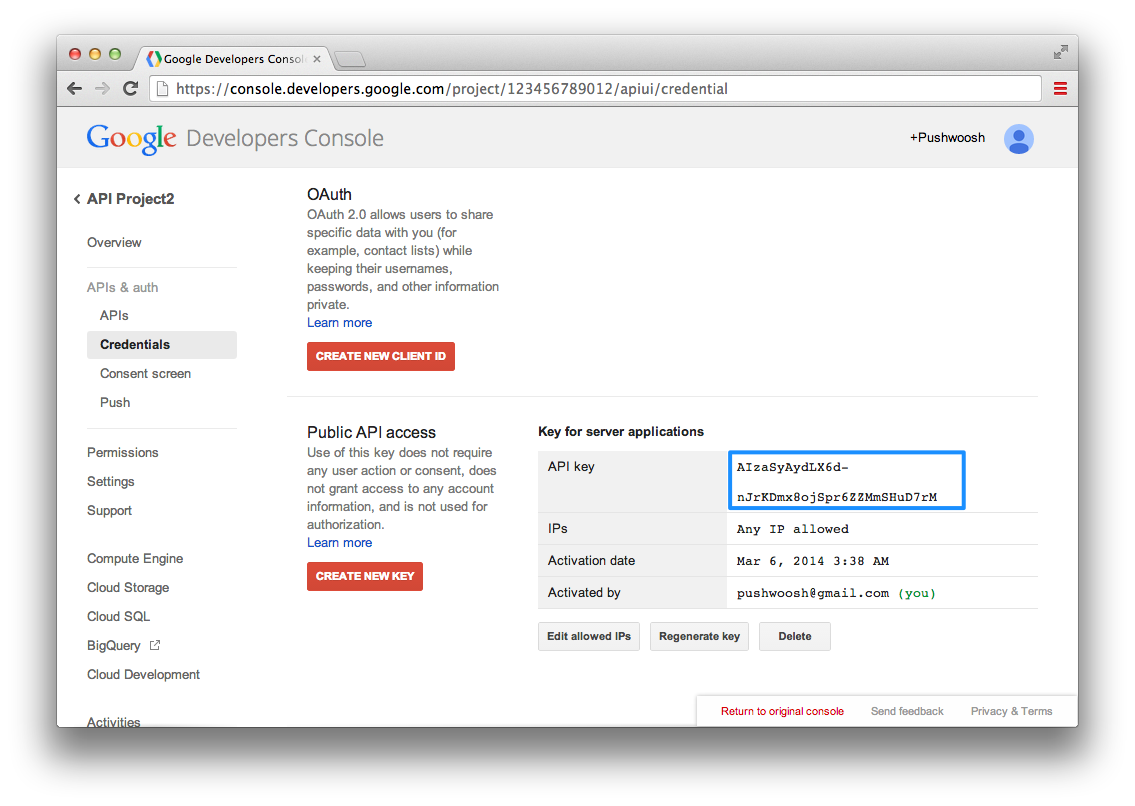Go back using the browser back arrow
Image resolution: width=1135 pixels, height=806 pixels.
coord(75,88)
